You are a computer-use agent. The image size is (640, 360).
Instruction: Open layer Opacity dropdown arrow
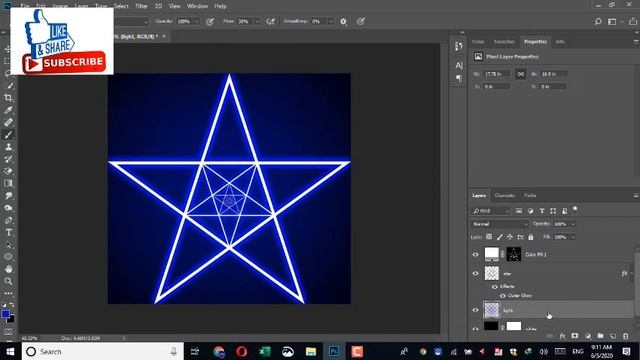pos(573,224)
